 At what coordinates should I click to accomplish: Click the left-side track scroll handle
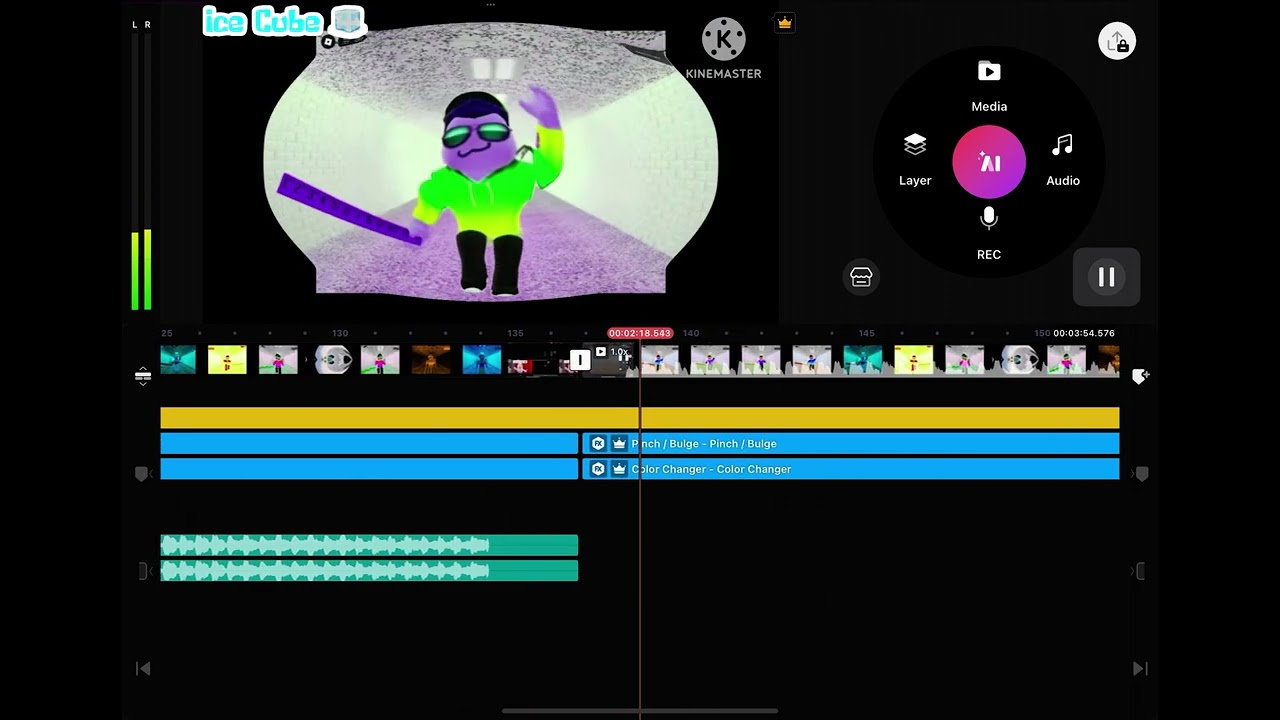coord(142,474)
